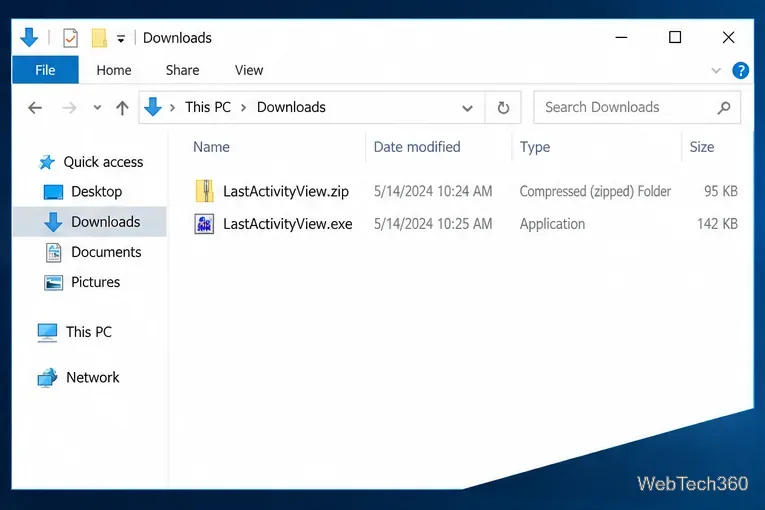Click the blue Help question mark icon
This screenshot has width=765, height=510.
tap(740, 70)
